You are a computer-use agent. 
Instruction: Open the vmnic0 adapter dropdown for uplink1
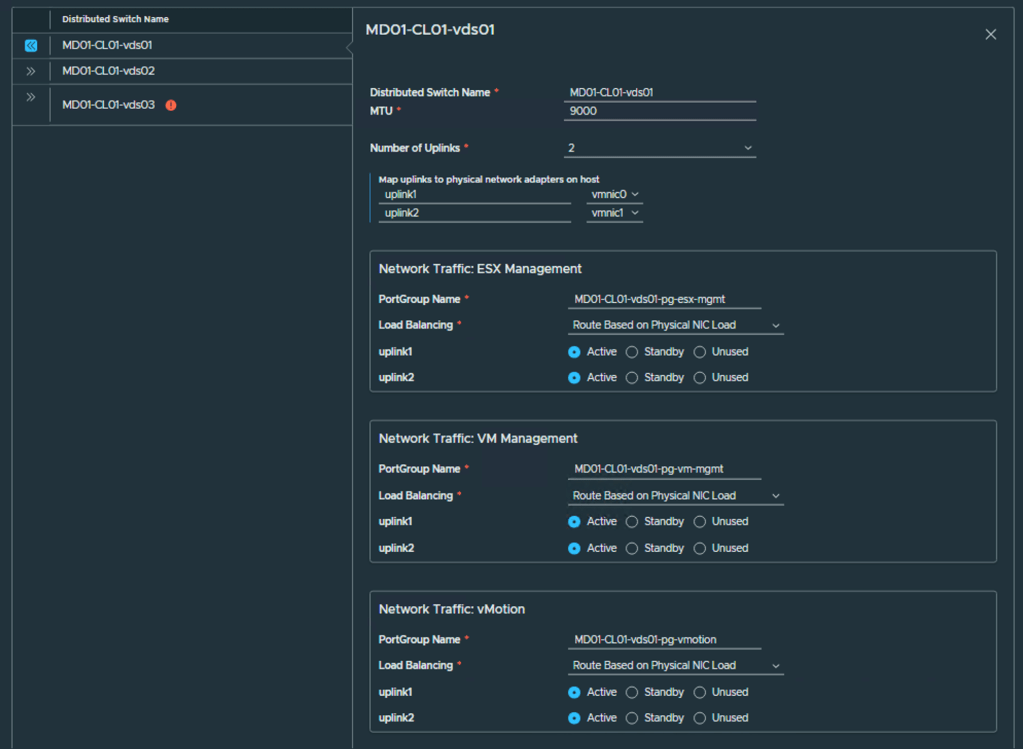pos(613,194)
